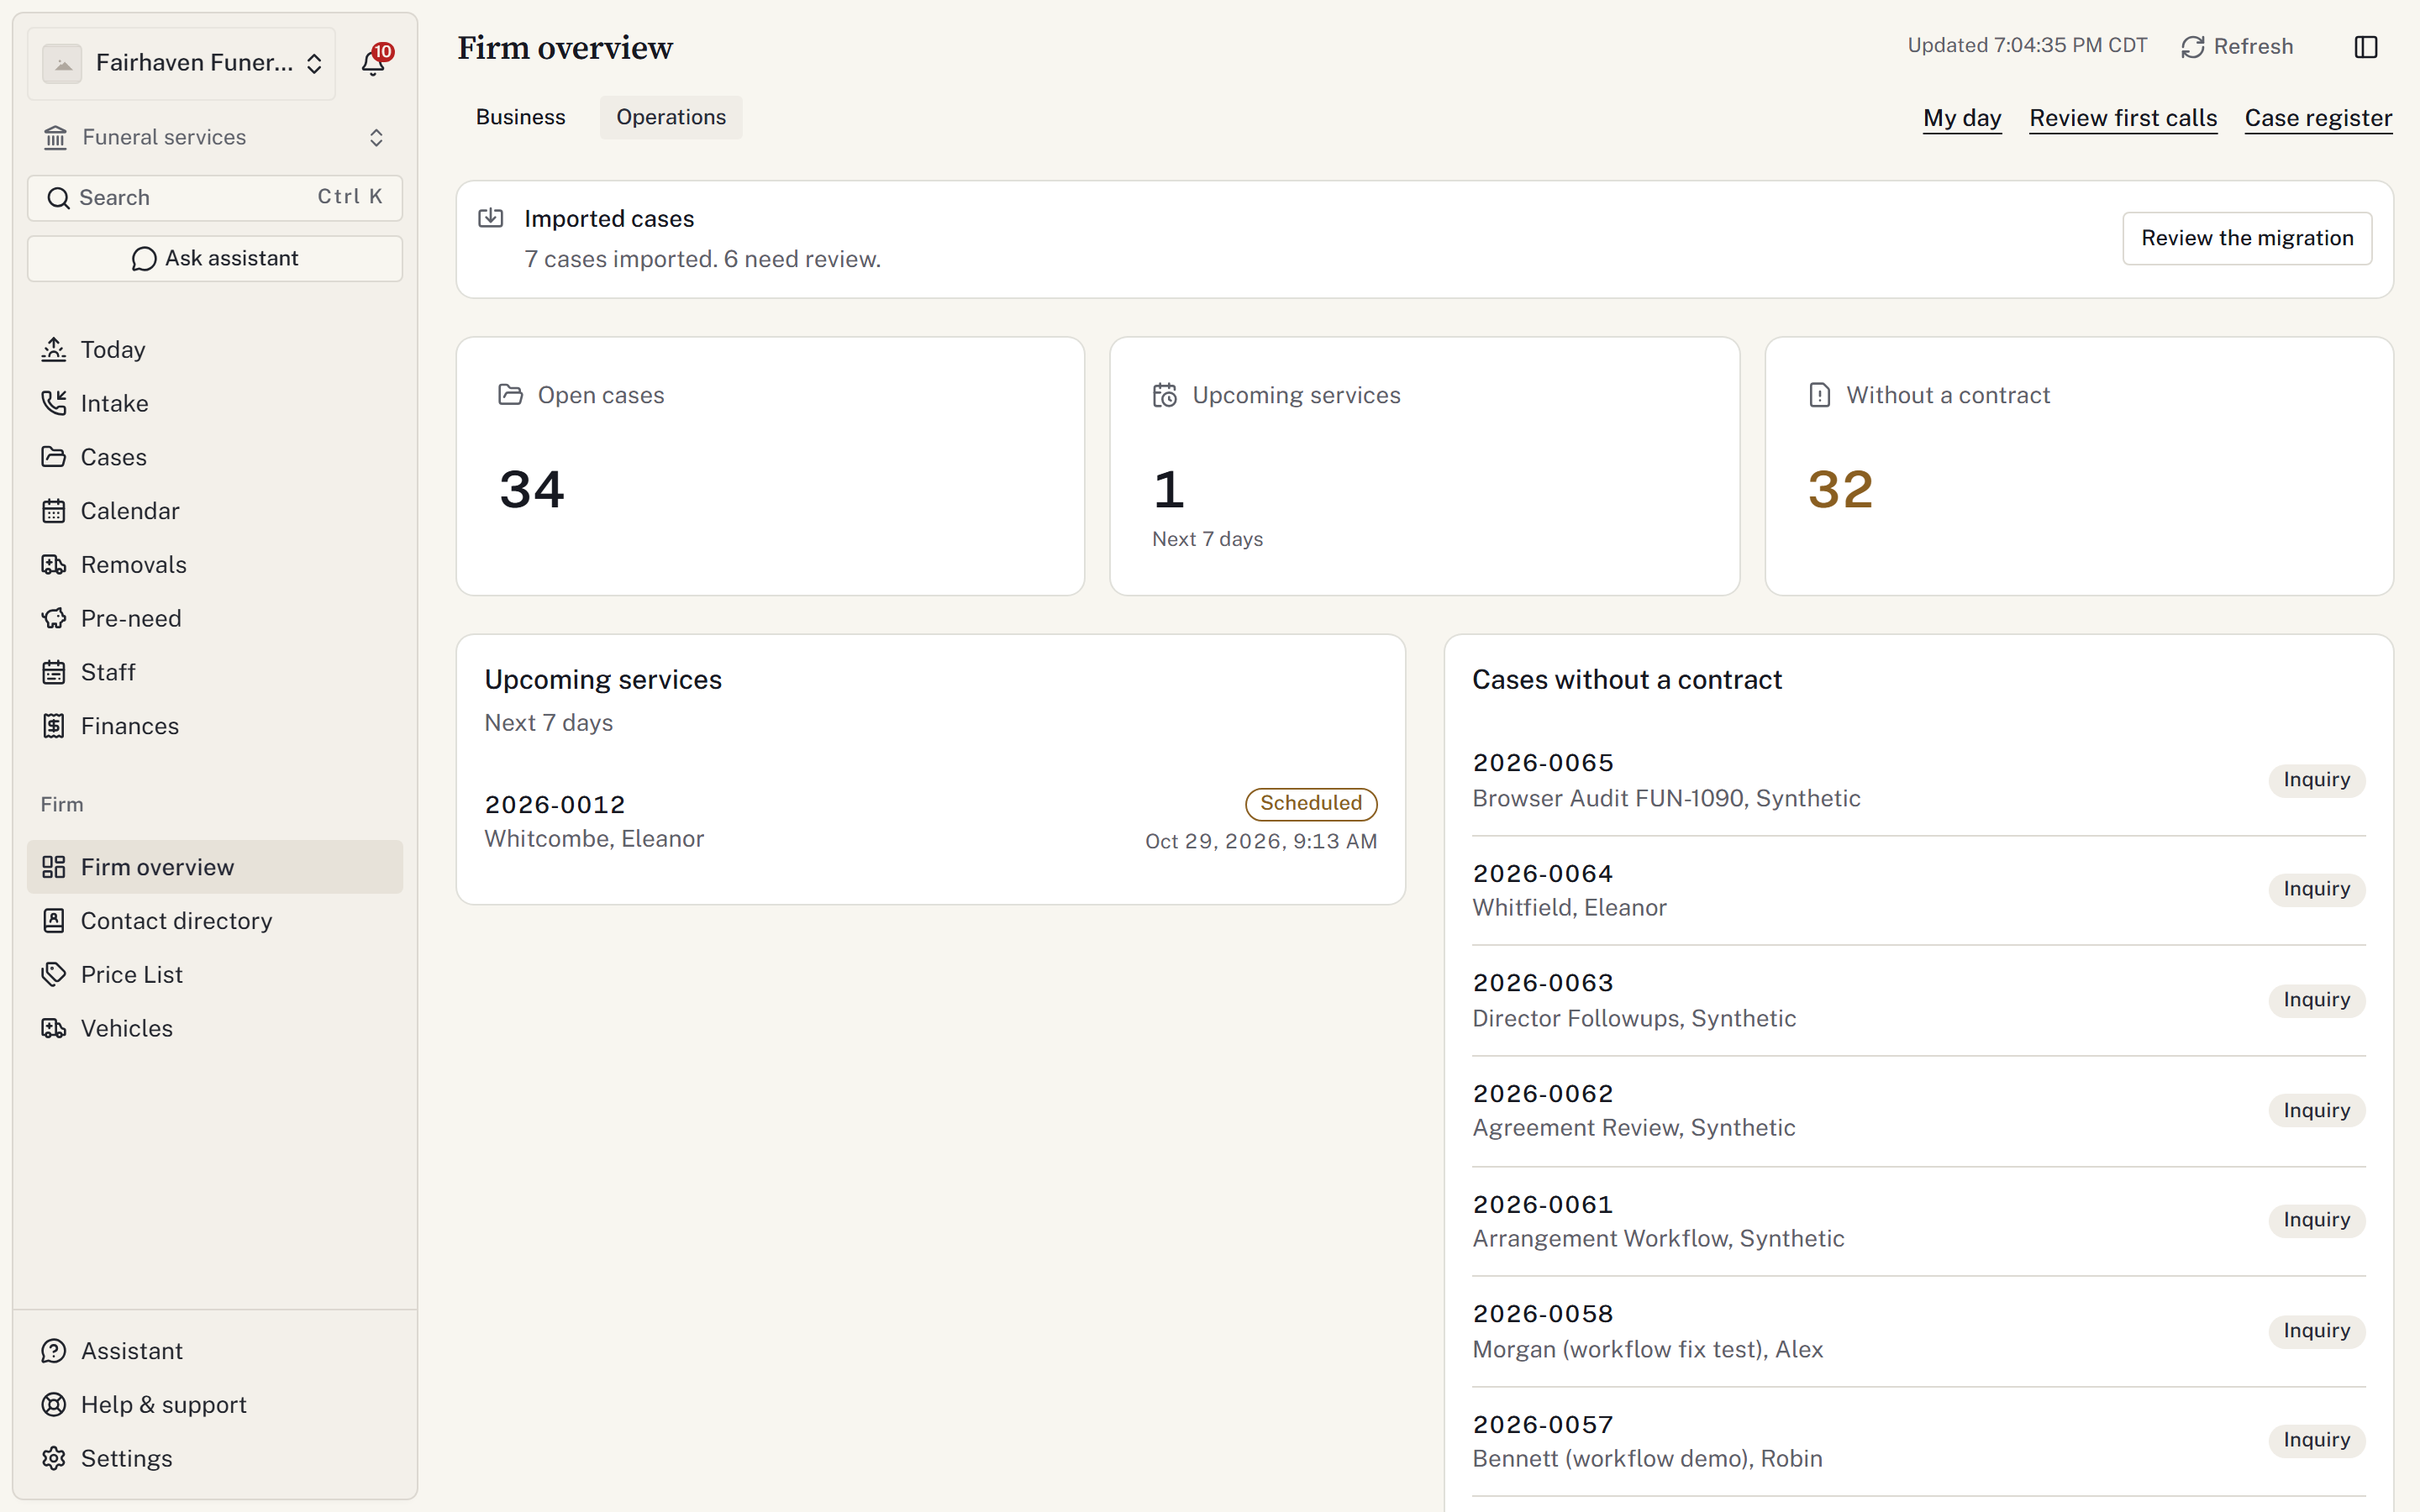Screen dimensions: 2420x1512
Task: Switch to the Operations tab
Action: pyautogui.click(x=671, y=117)
